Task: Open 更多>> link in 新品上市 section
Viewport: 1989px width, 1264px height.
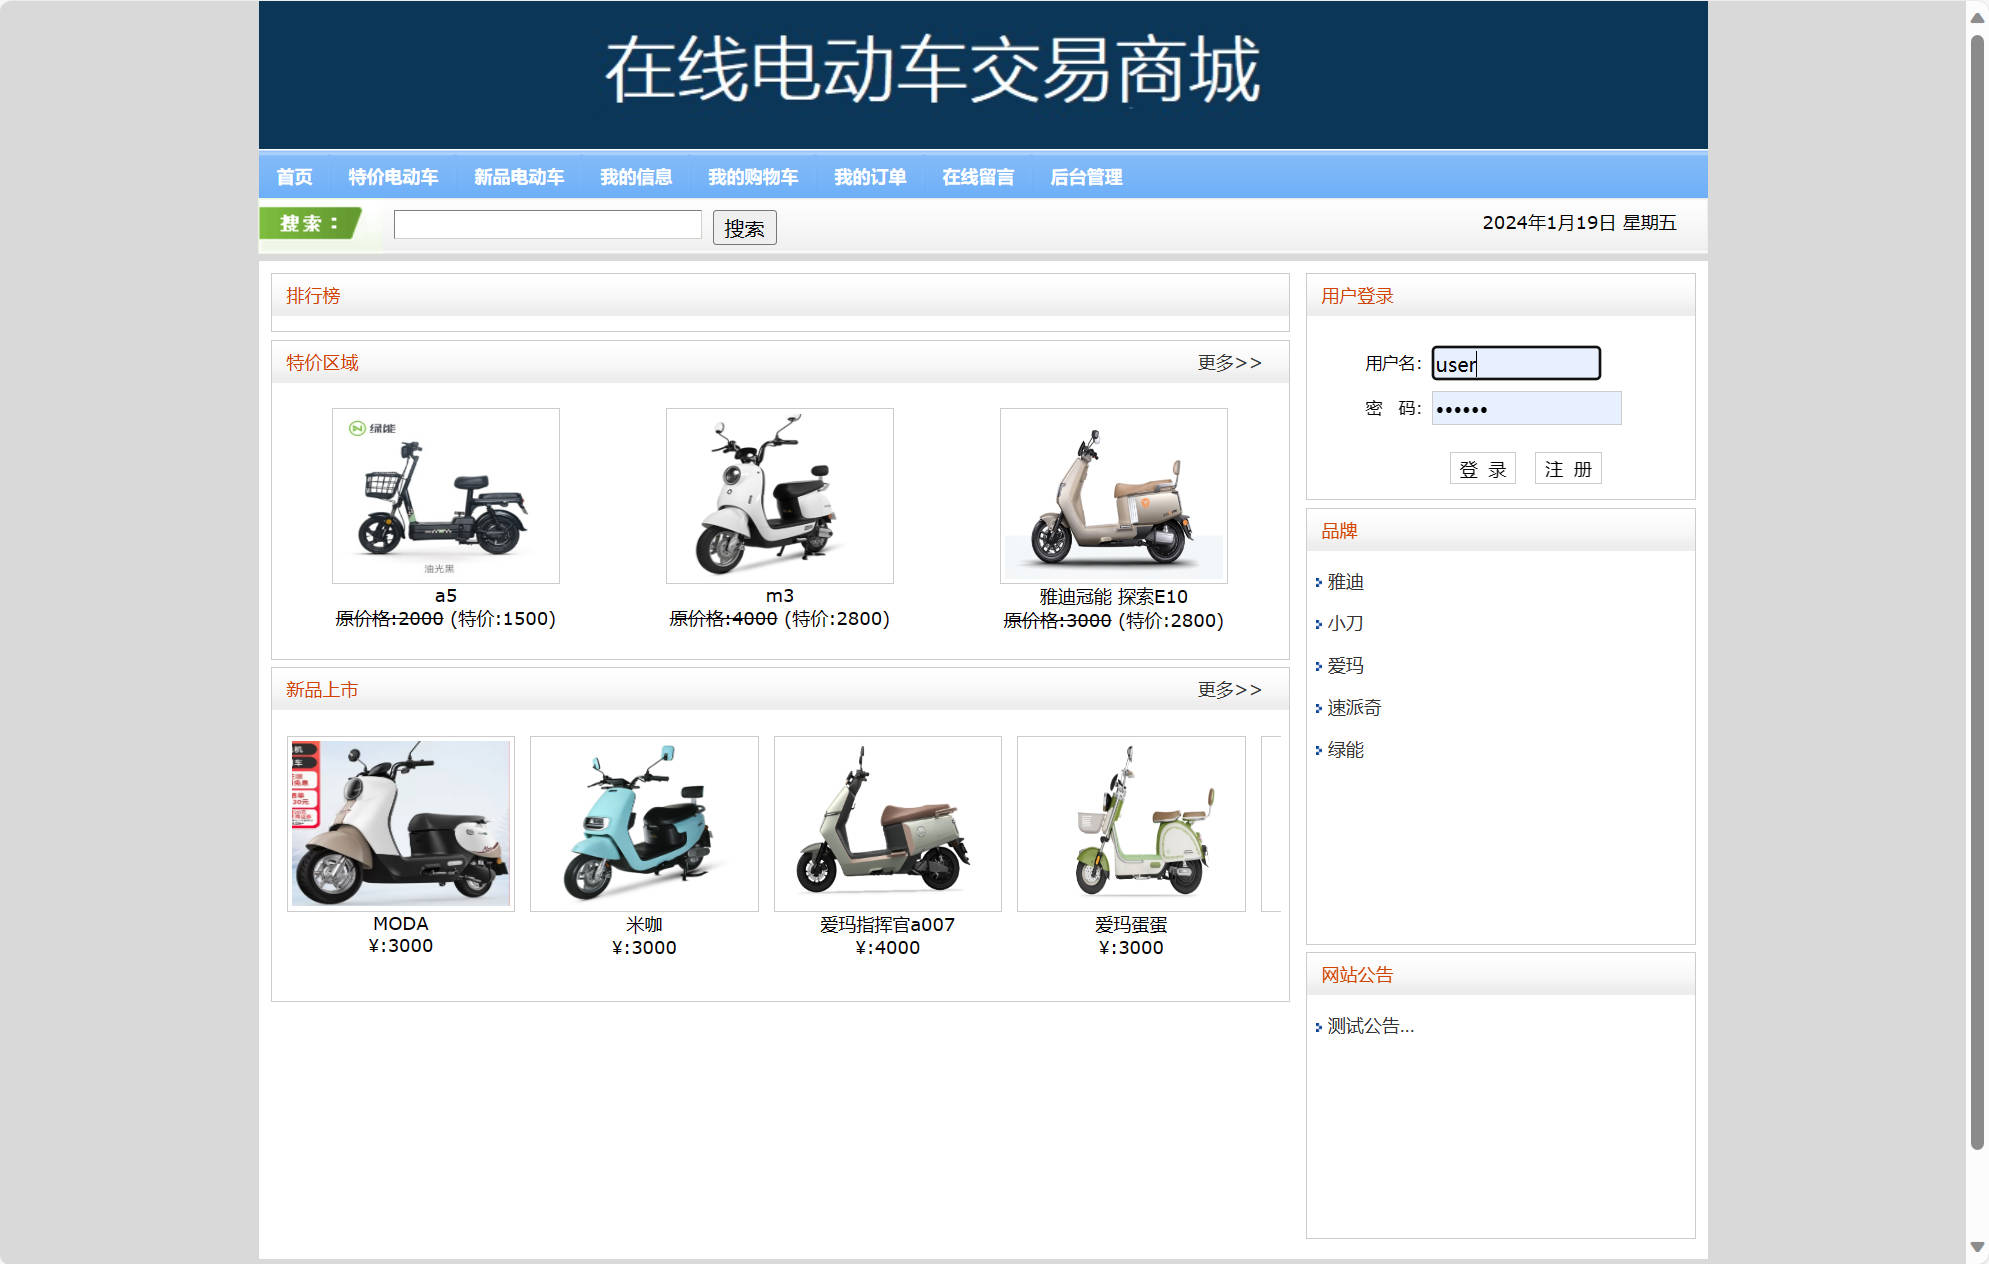Action: 1226,689
